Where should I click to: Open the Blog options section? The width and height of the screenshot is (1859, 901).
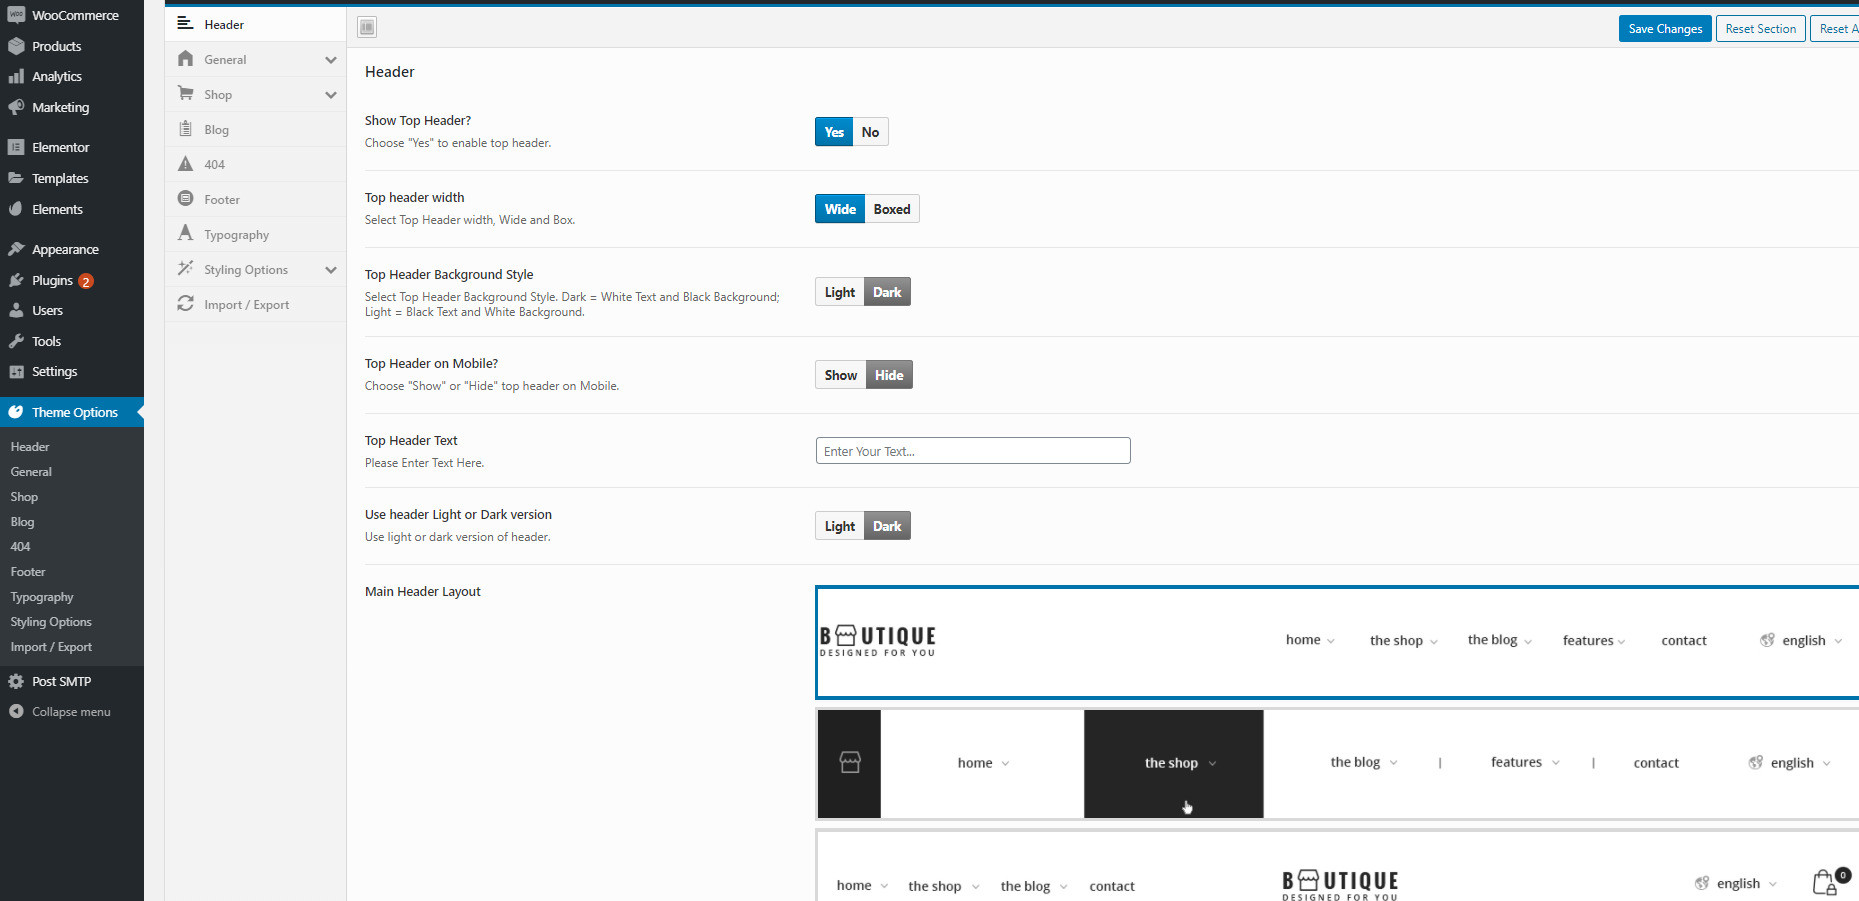point(255,129)
